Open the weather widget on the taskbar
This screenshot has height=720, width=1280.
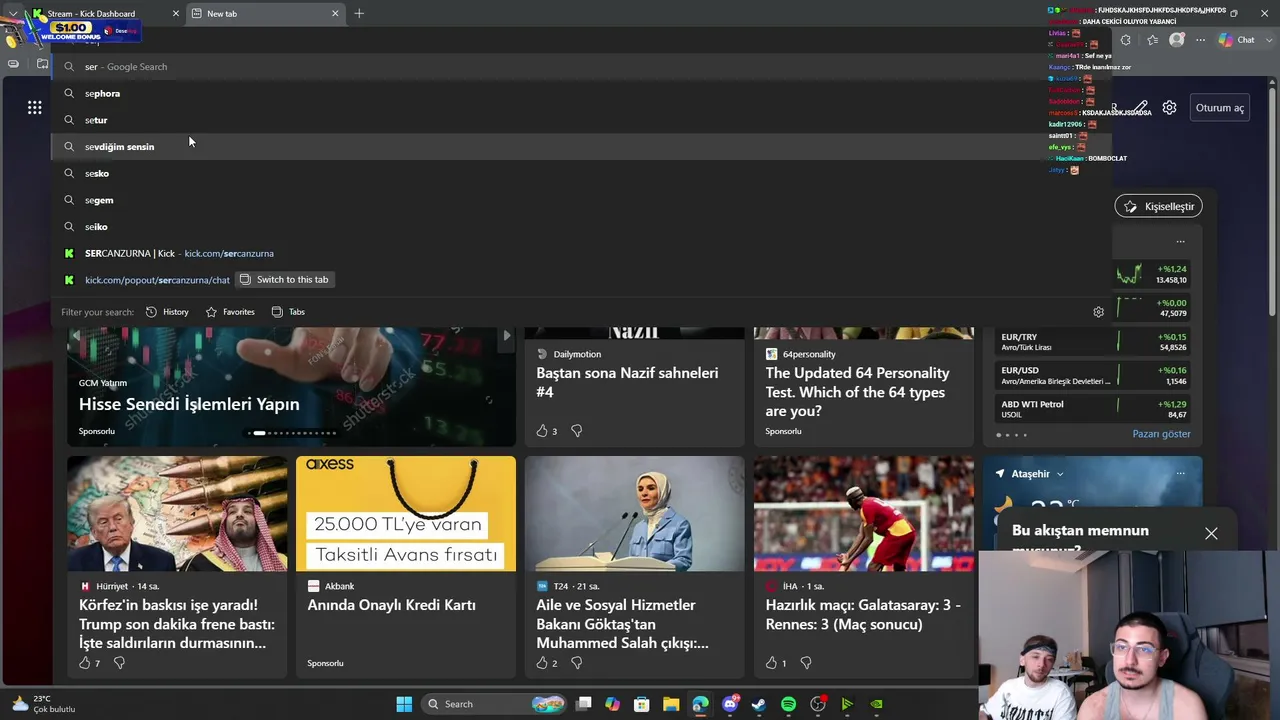tap(42, 704)
